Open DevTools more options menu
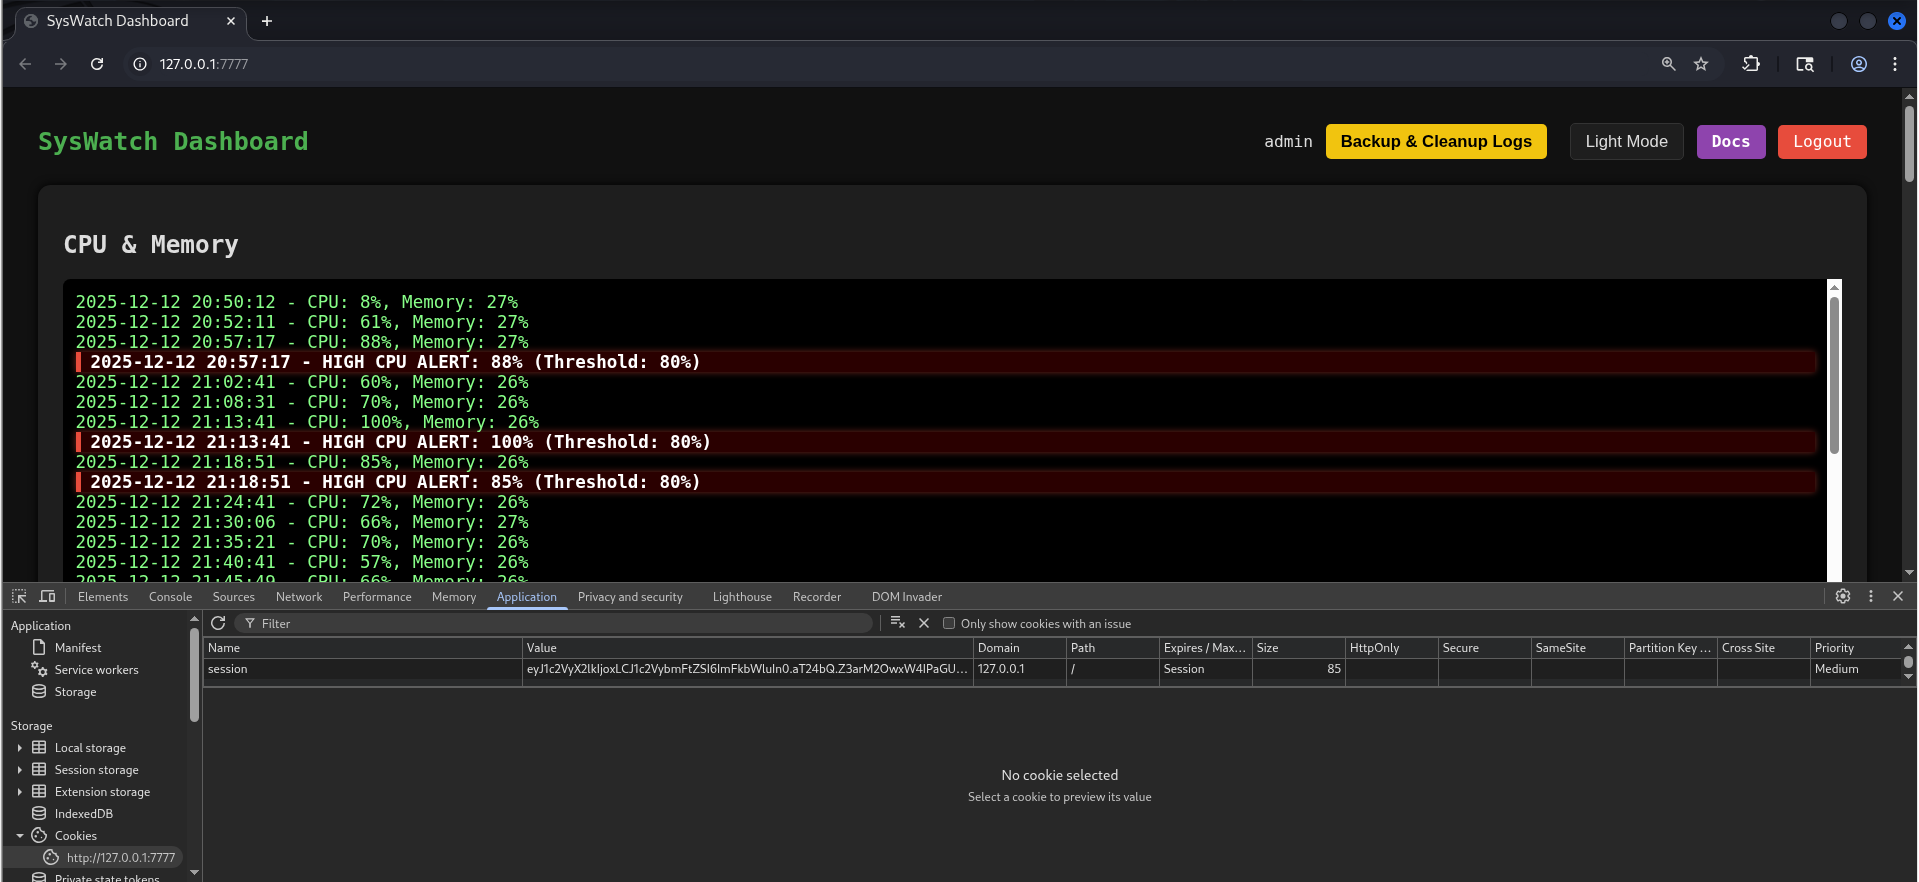The width and height of the screenshot is (1919, 882). coord(1871,596)
